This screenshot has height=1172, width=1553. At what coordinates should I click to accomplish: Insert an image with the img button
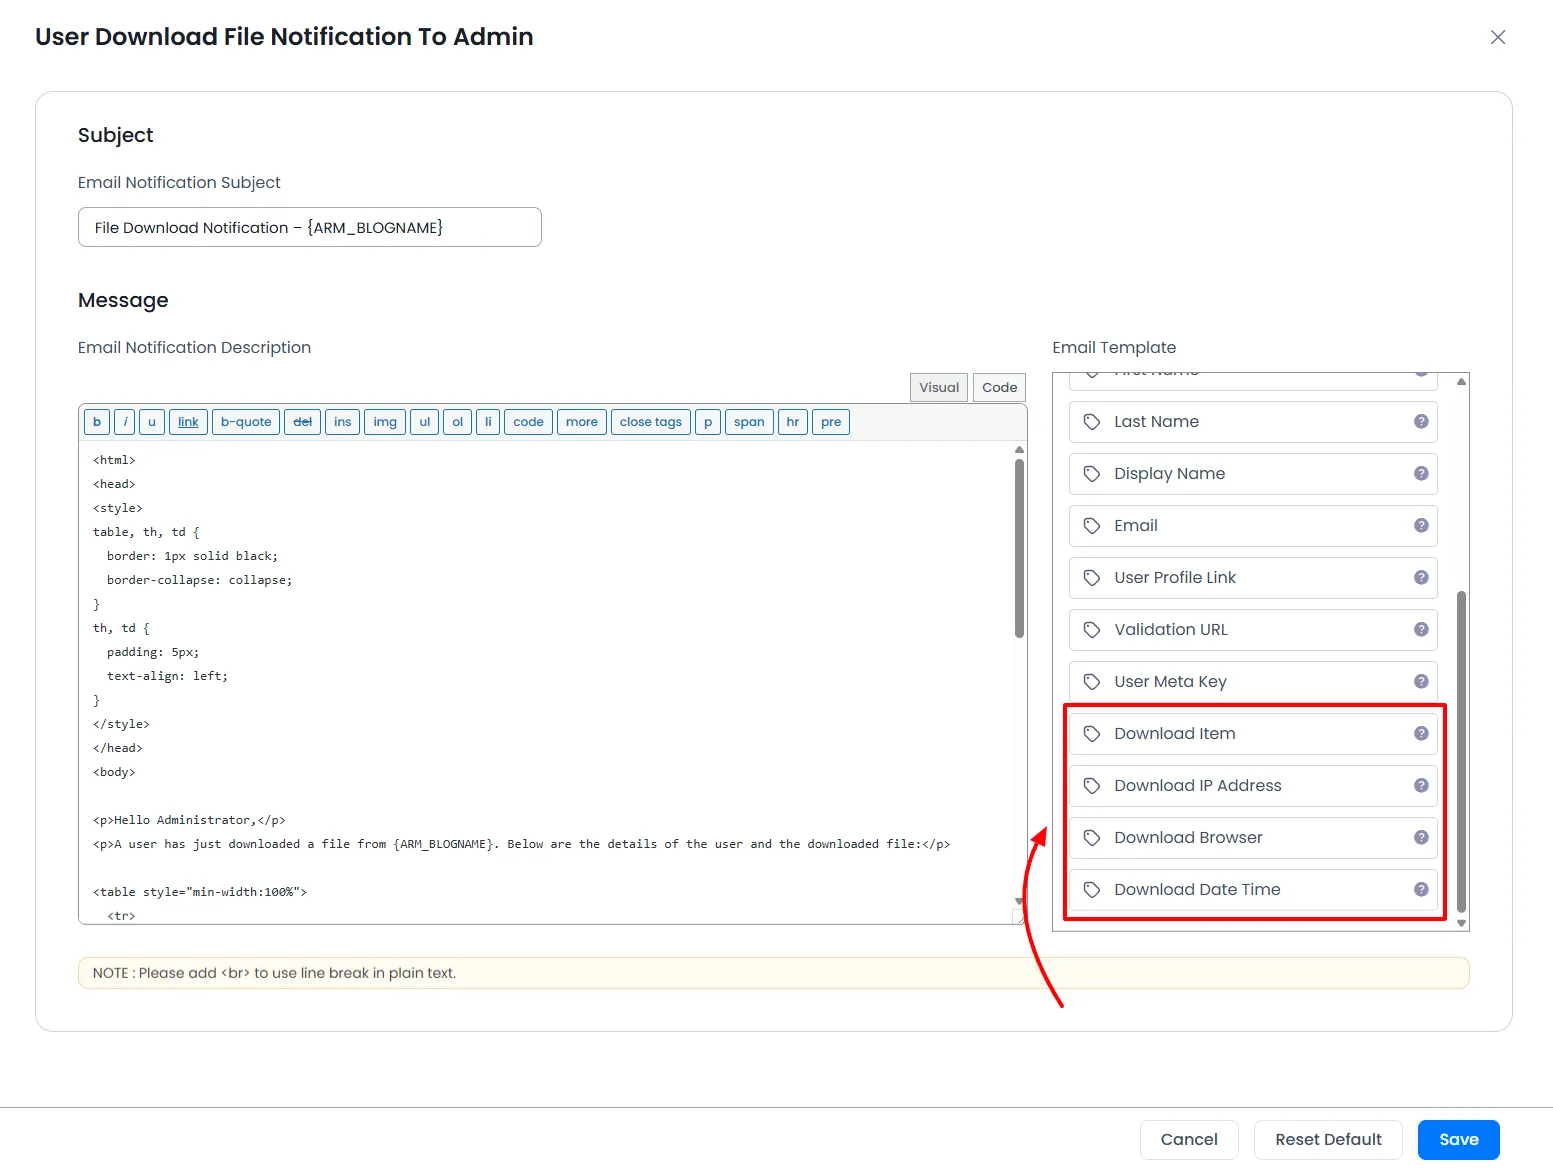click(384, 421)
